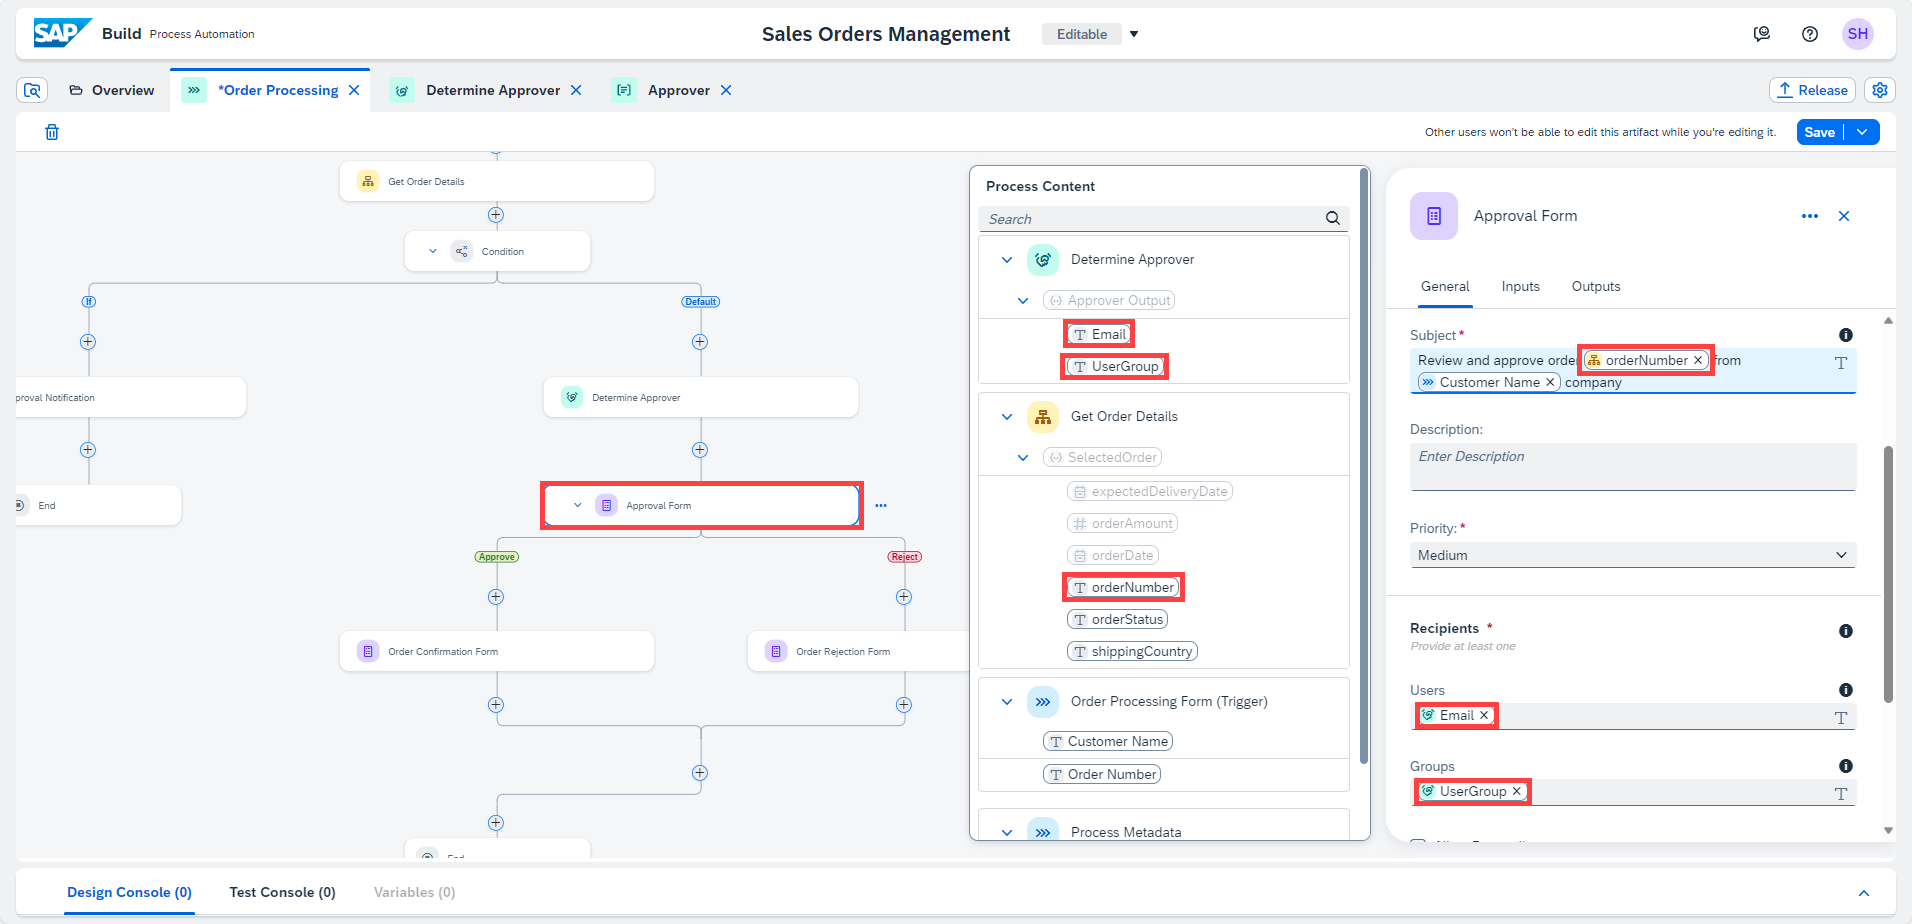Expand the Condition node chevron
Screen dimensions: 1912x924
click(x=432, y=252)
